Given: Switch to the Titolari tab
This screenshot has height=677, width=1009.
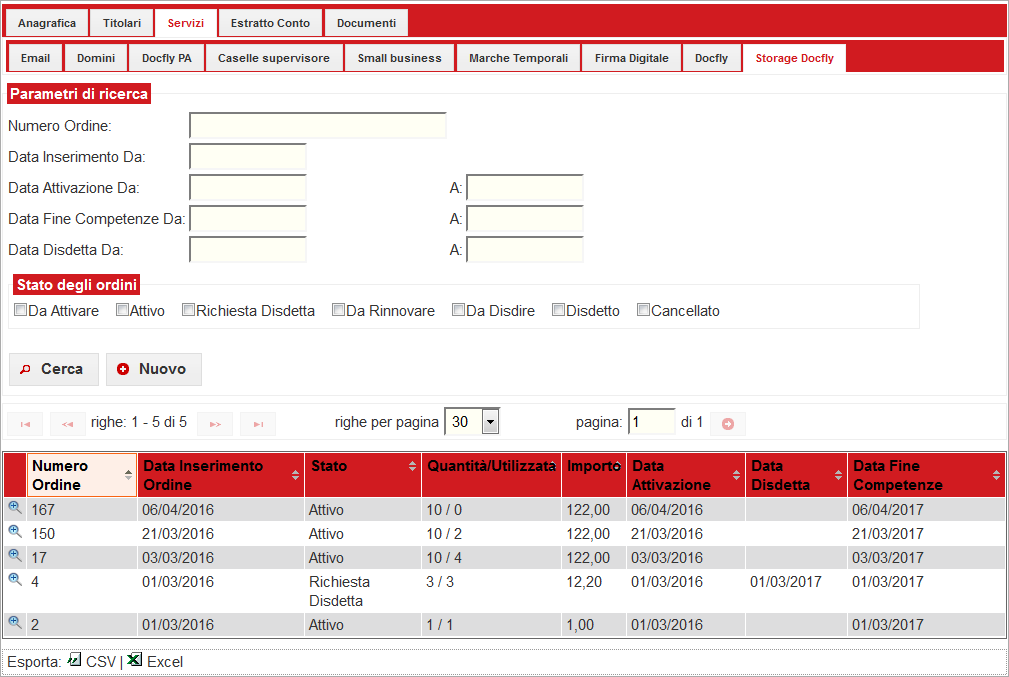Looking at the screenshot, I should click(122, 23).
